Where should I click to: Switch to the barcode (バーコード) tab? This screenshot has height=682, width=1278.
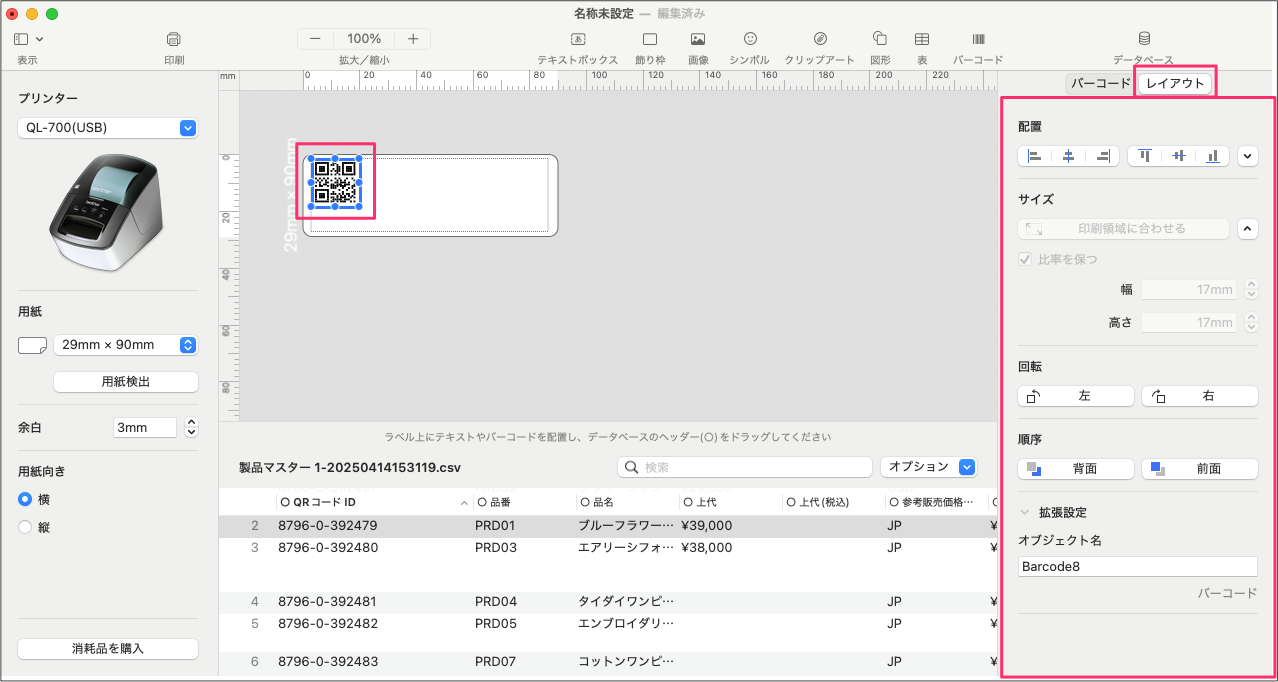point(1100,84)
